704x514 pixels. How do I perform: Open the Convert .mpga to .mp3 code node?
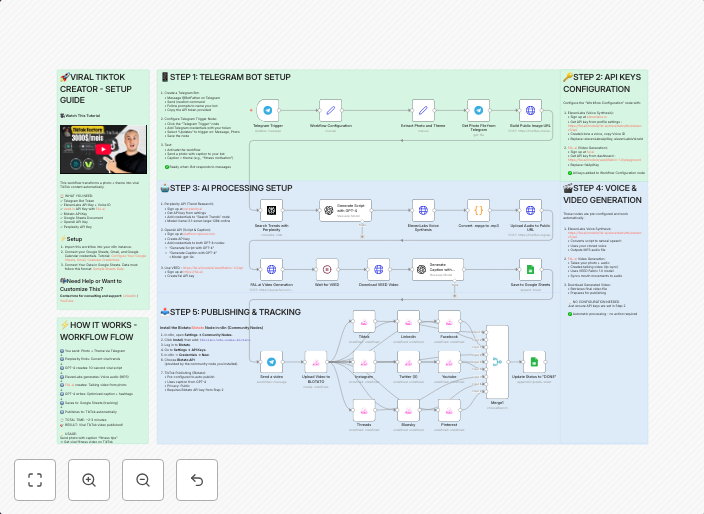(x=479, y=210)
